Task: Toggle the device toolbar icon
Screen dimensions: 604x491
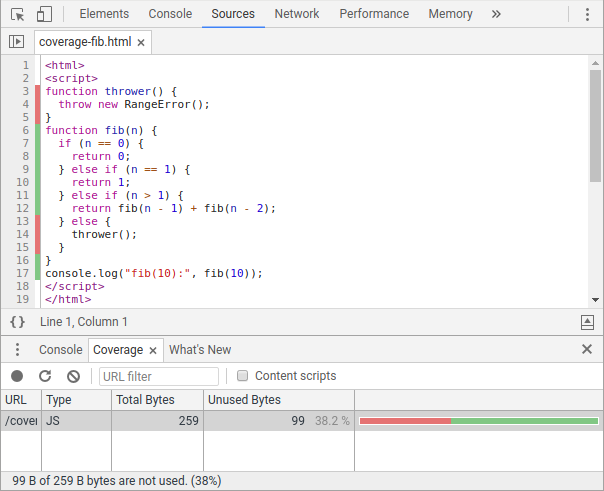Action: (x=44, y=14)
